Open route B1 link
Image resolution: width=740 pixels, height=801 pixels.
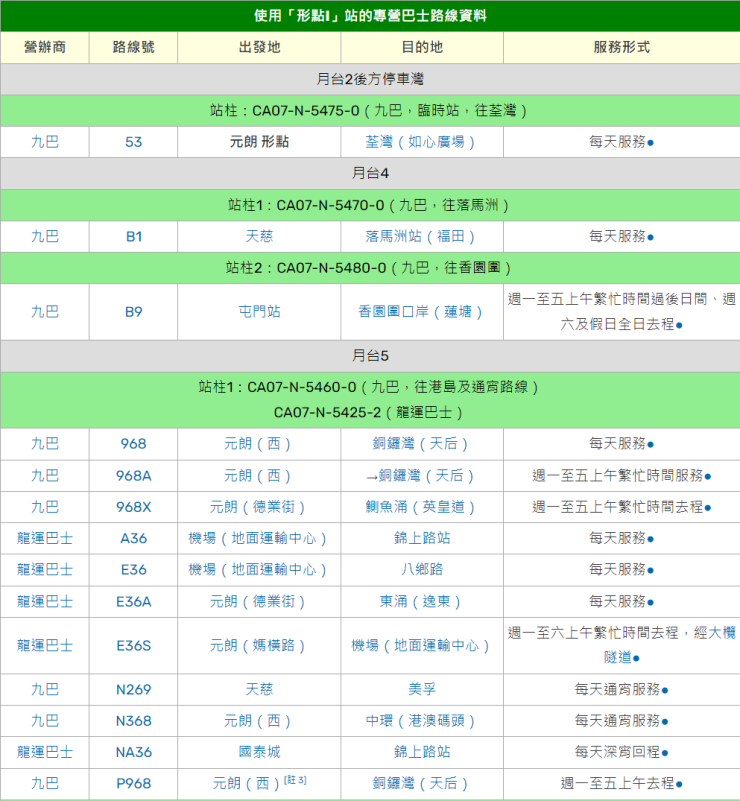coord(133,237)
